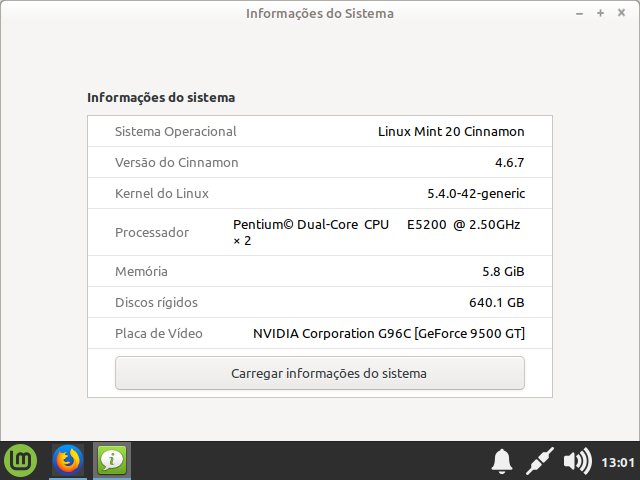Click the Discos rígidos value 640.1 GB
640x480 pixels.
click(x=496, y=302)
